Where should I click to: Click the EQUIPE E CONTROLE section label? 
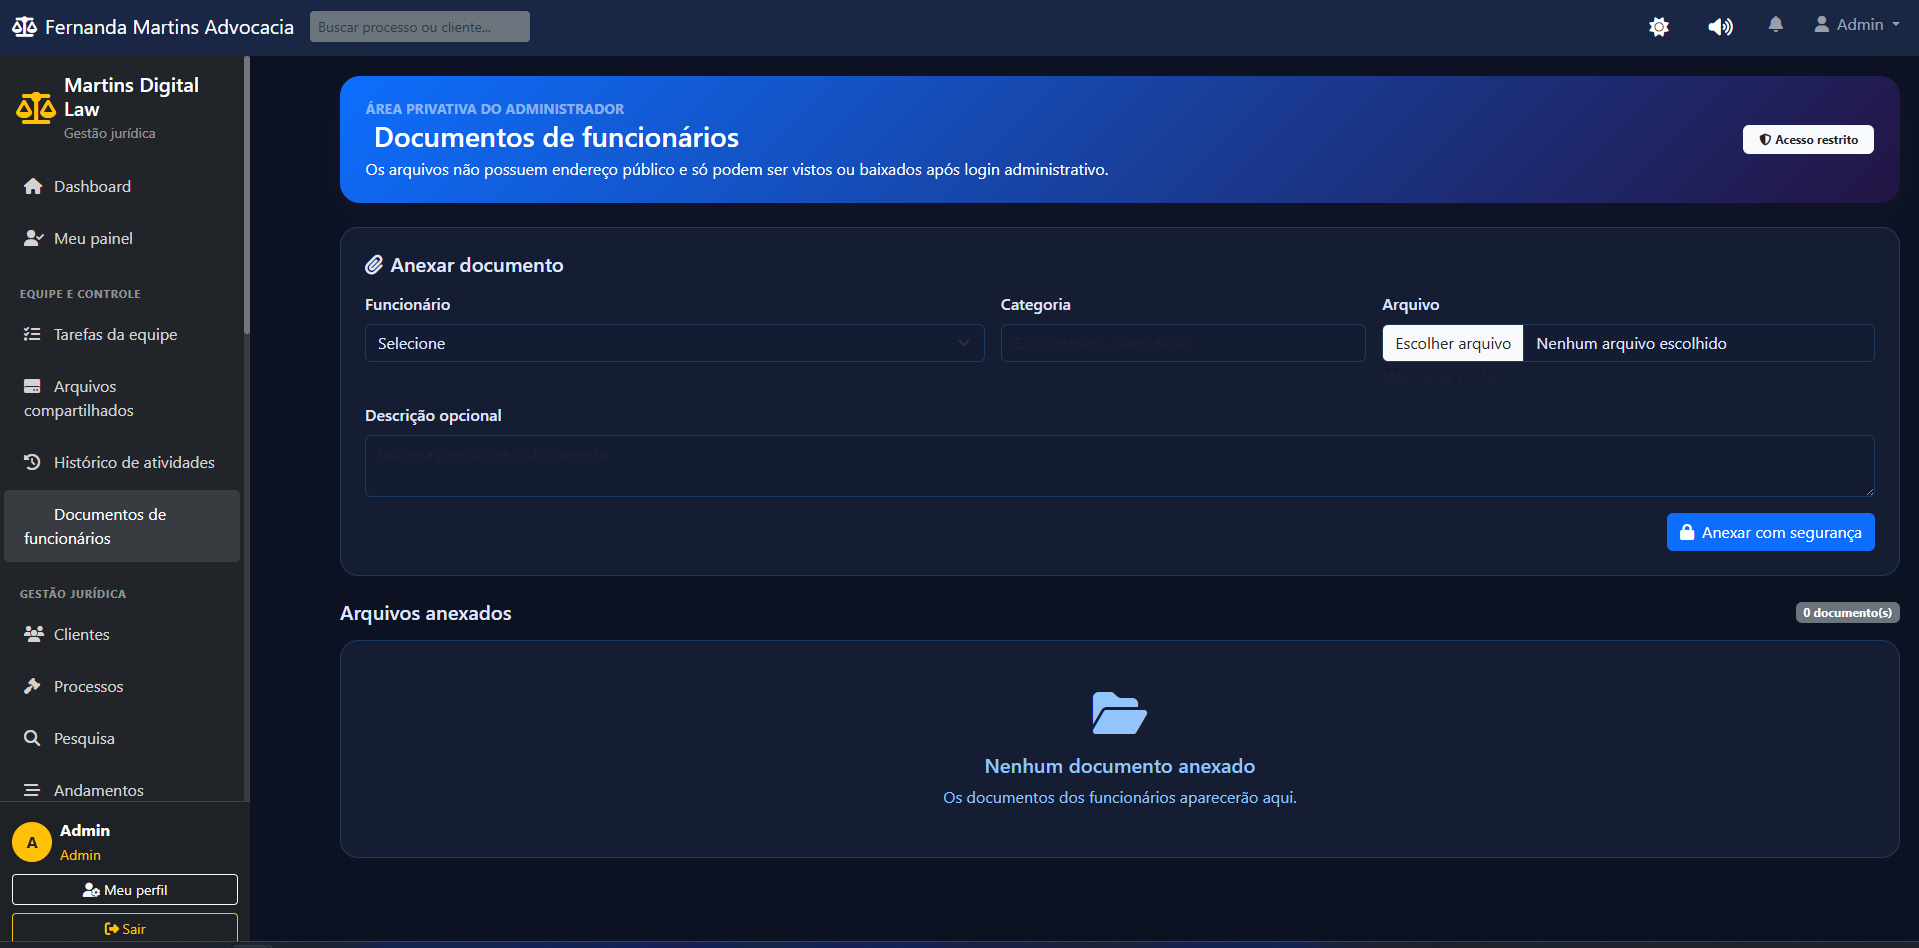80,294
